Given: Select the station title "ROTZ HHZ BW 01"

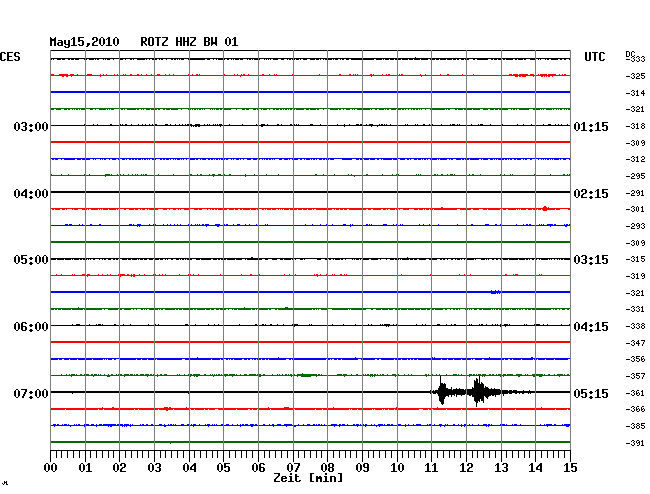Looking at the screenshot, I should (189, 42).
